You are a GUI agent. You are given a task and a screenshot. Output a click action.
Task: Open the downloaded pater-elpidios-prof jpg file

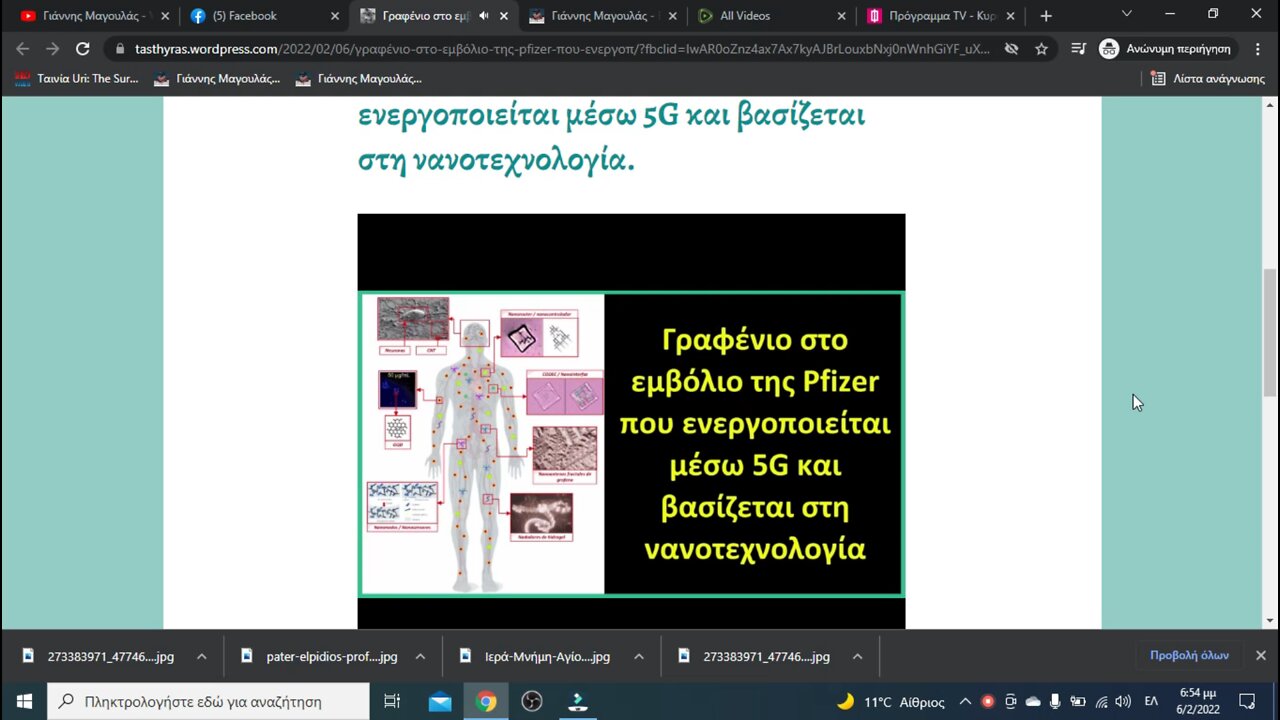(x=319, y=656)
